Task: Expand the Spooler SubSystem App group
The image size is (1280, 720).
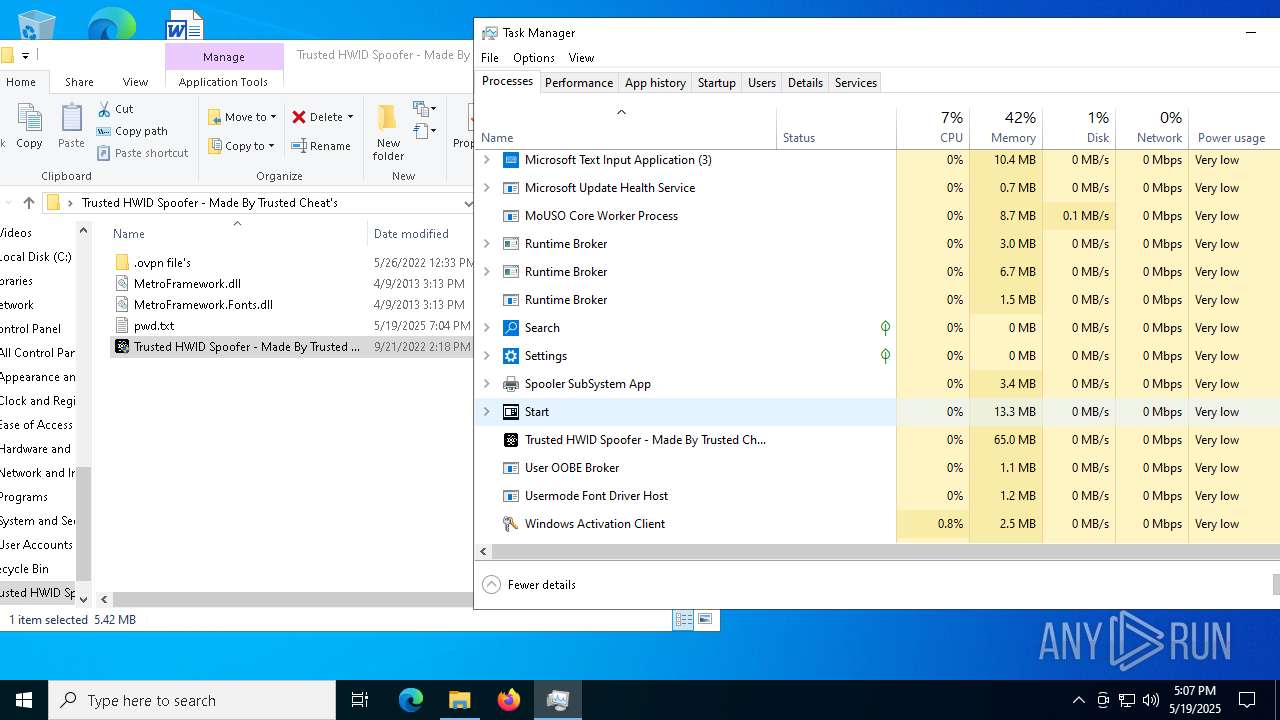Action: (487, 384)
